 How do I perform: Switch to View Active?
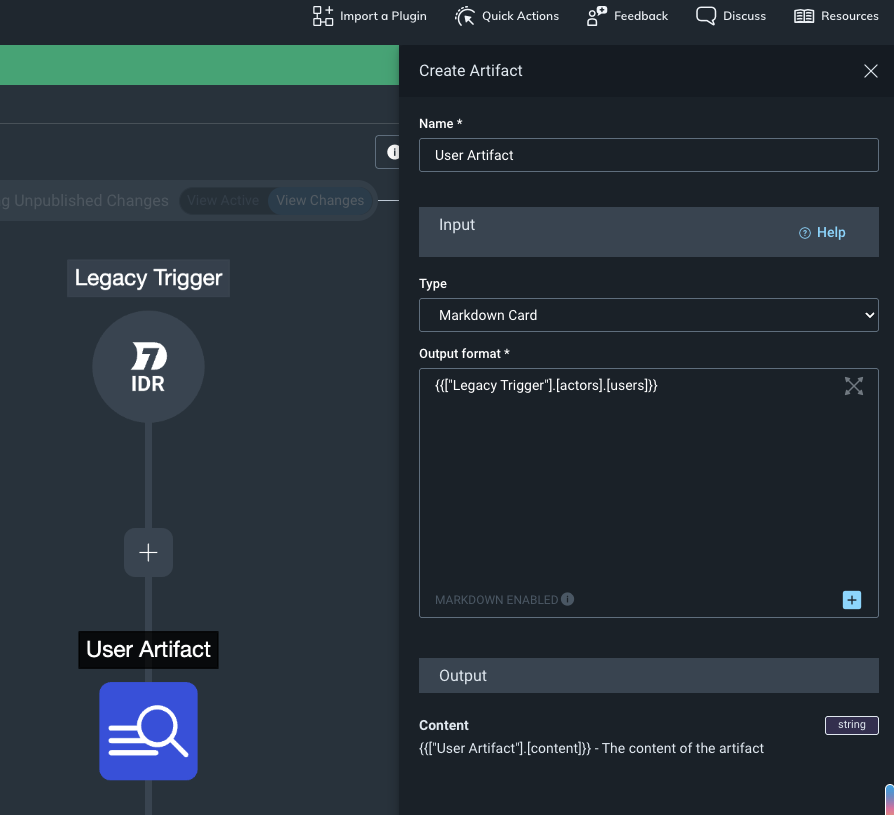(223, 200)
